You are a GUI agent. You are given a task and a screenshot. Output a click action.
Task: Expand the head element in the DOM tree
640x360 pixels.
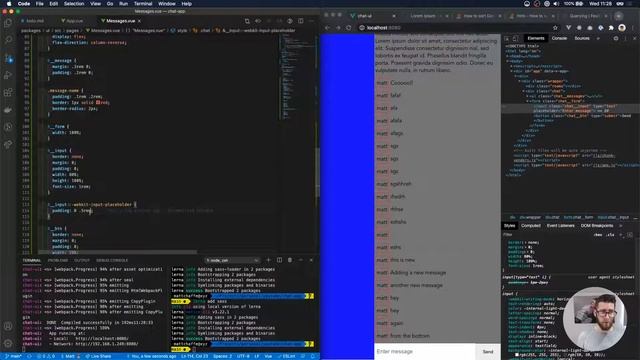[x=508, y=56]
